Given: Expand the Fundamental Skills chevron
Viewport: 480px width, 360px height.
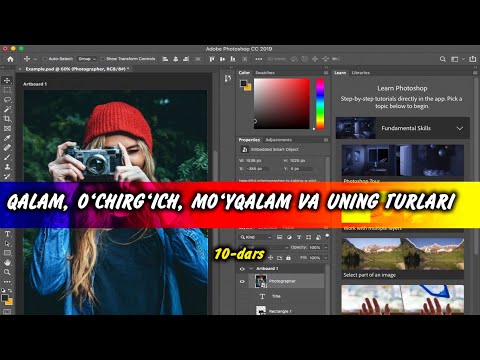Looking at the screenshot, I should pyautogui.click(x=460, y=128).
